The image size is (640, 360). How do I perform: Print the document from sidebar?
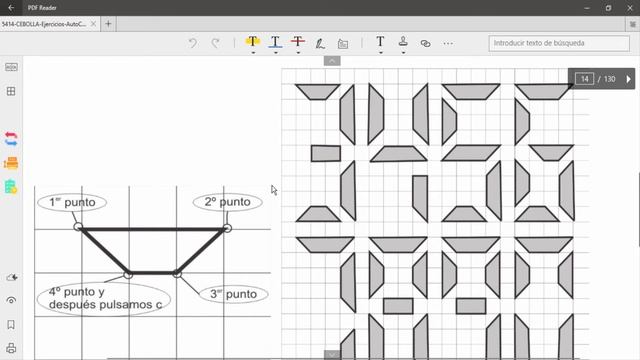click(11, 348)
